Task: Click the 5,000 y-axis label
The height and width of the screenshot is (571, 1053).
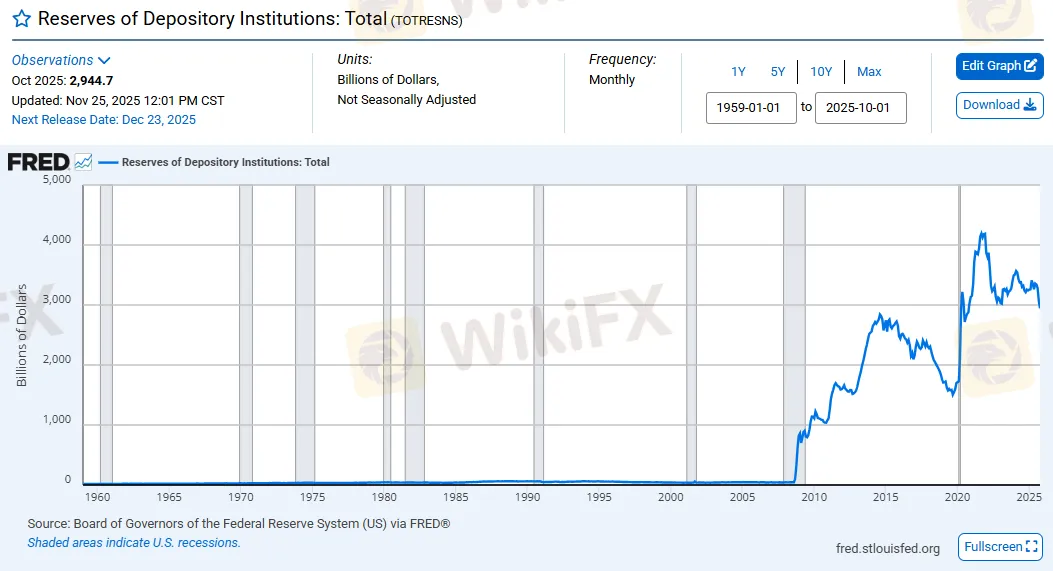Action: 56,179
